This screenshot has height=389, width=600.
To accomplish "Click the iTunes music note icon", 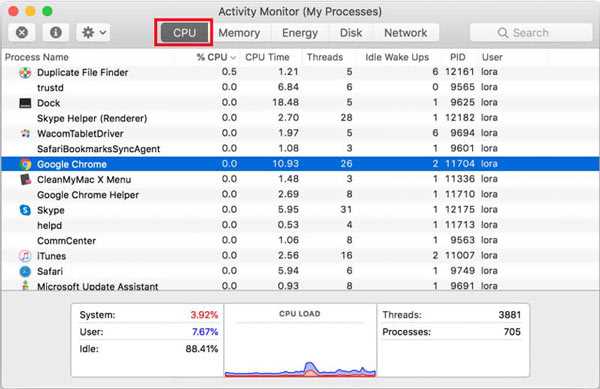I will coord(25,256).
